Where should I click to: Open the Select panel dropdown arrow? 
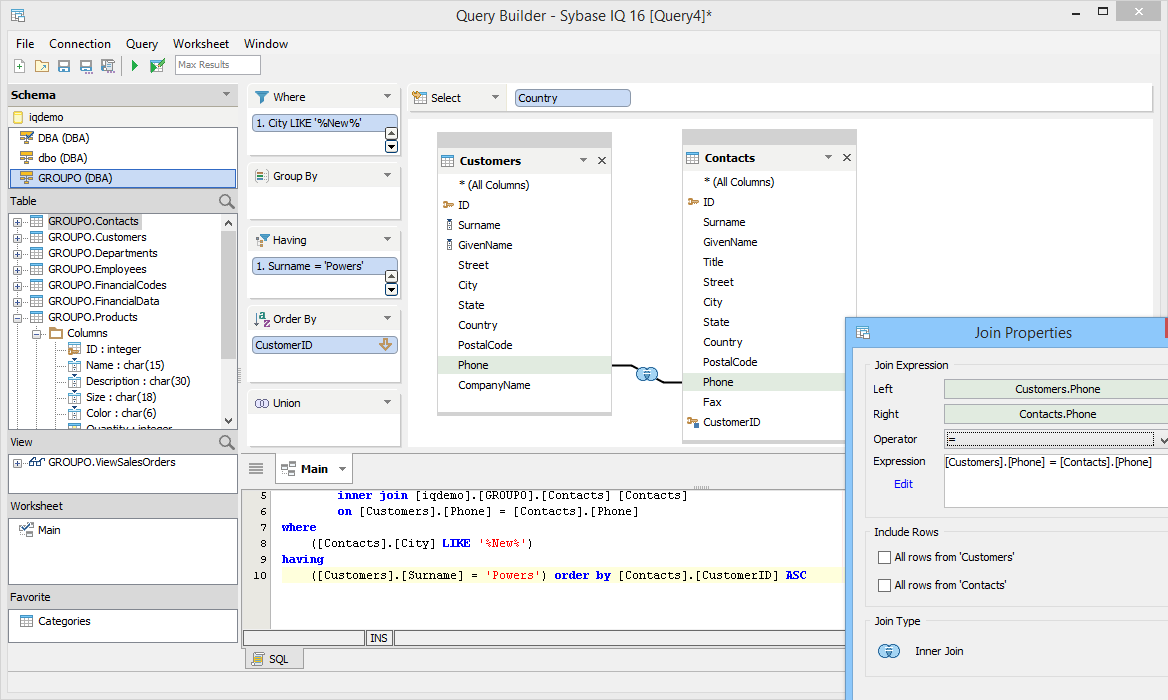pyautogui.click(x=495, y=97)
